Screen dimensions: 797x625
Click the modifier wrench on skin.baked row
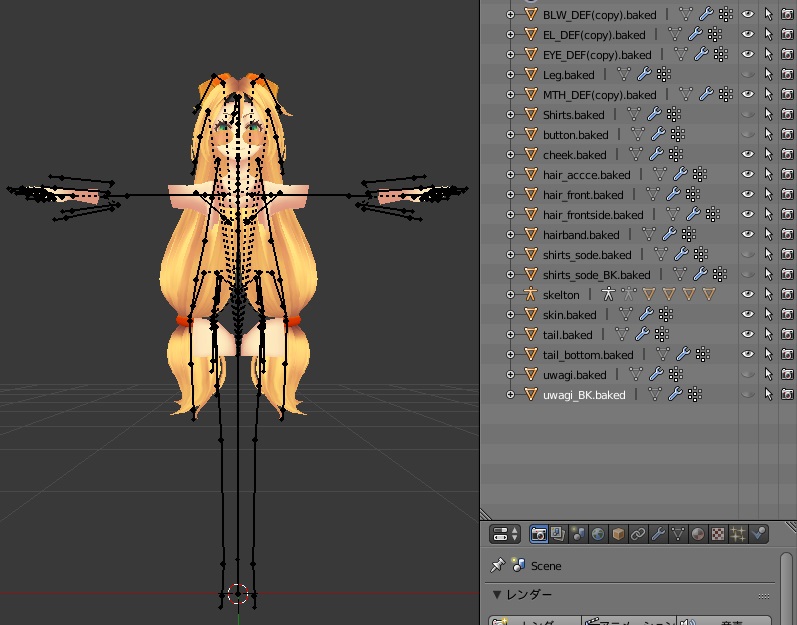click(x=646, y=314)
